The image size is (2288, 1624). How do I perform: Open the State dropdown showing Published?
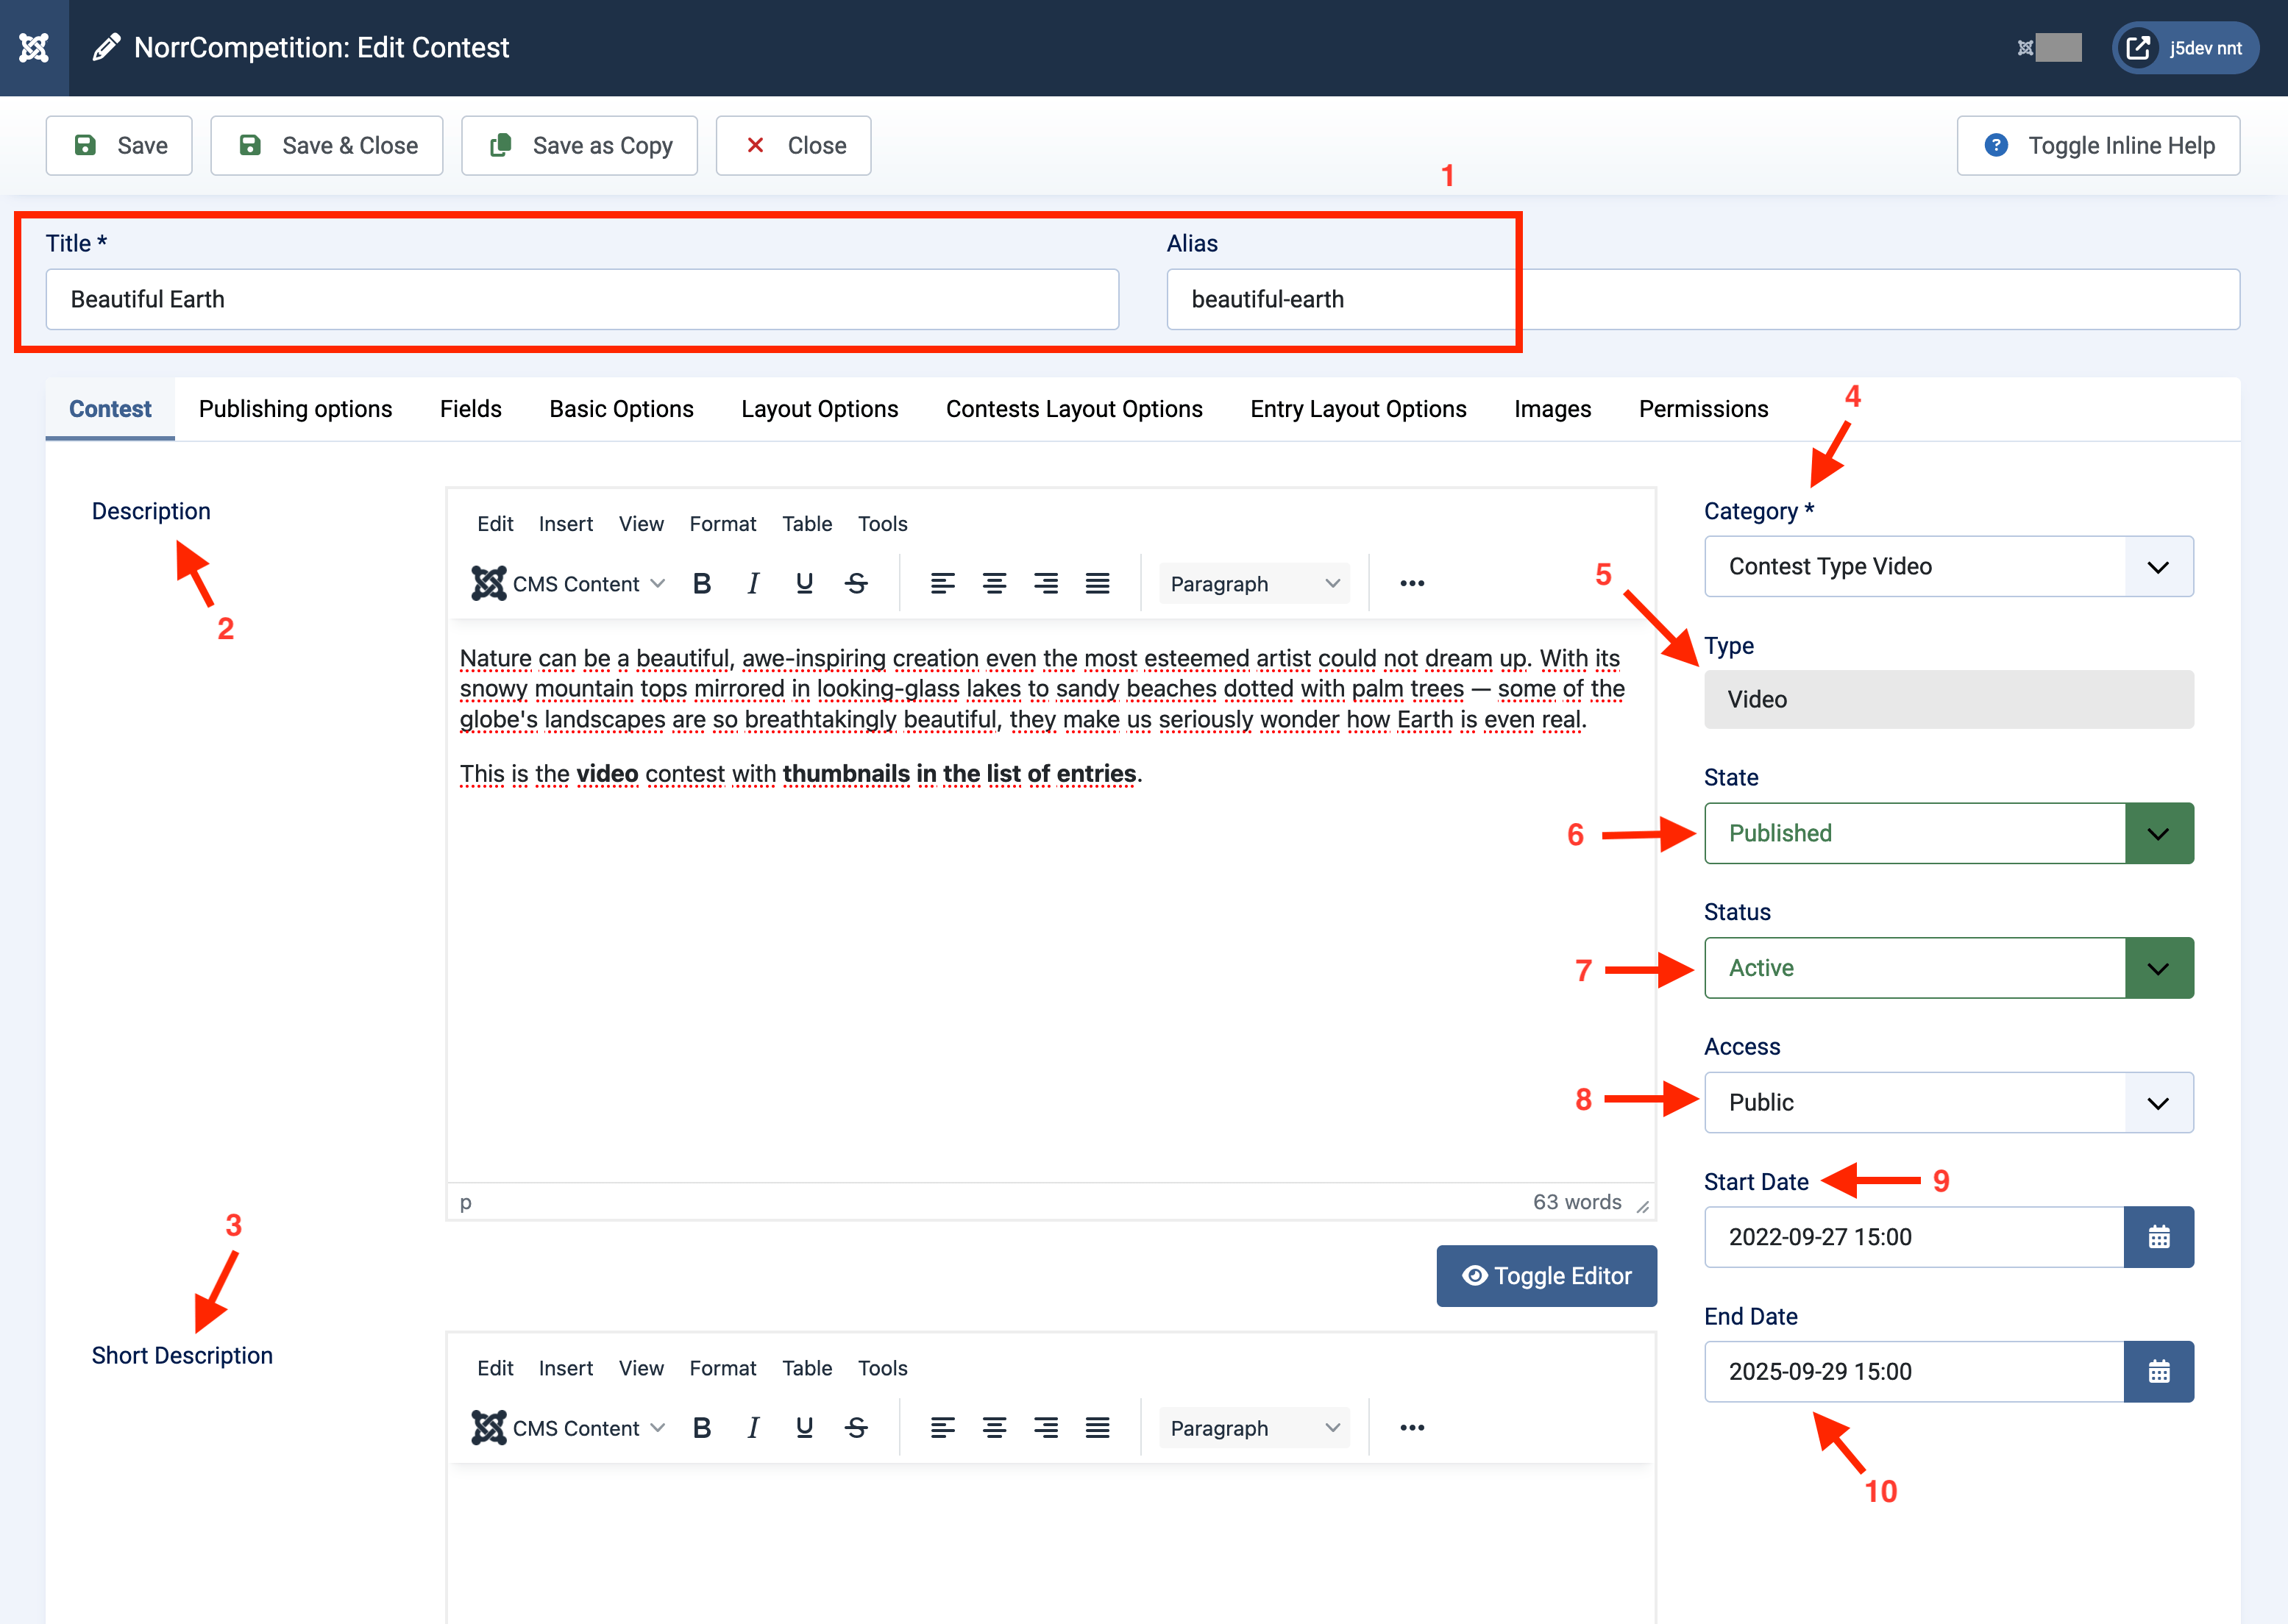tap(1949, 833)
